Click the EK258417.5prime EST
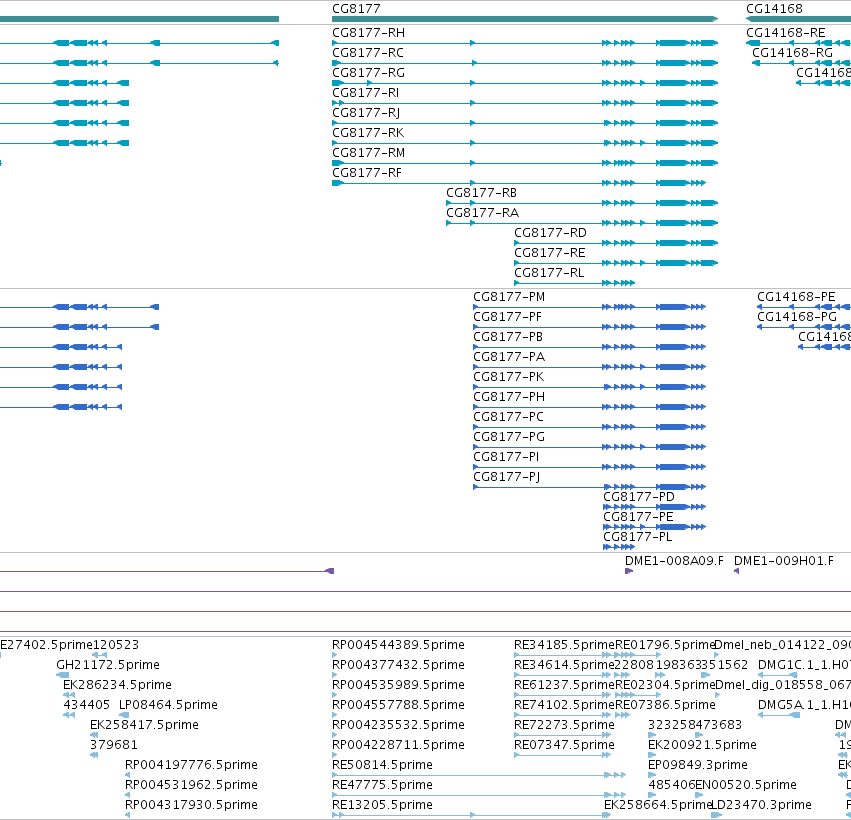 click(144, 725)
